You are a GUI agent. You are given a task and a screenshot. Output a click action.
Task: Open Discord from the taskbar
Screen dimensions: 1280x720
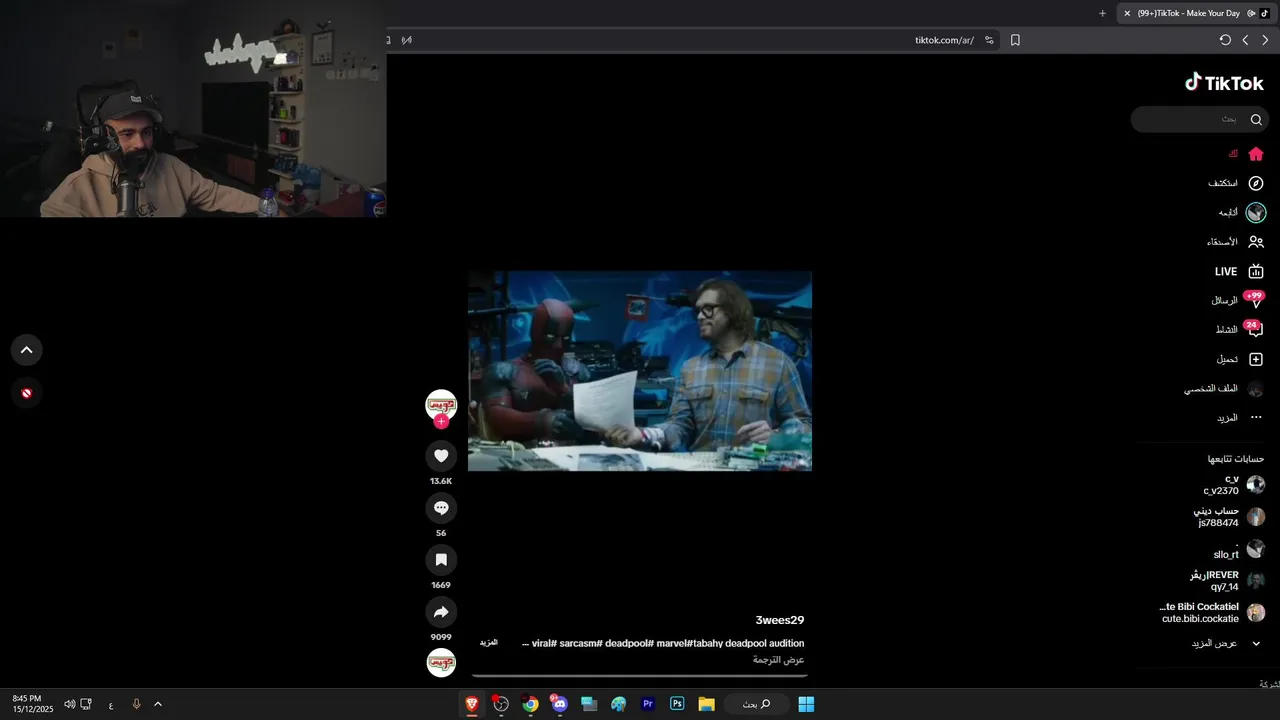tap(558, 704)
